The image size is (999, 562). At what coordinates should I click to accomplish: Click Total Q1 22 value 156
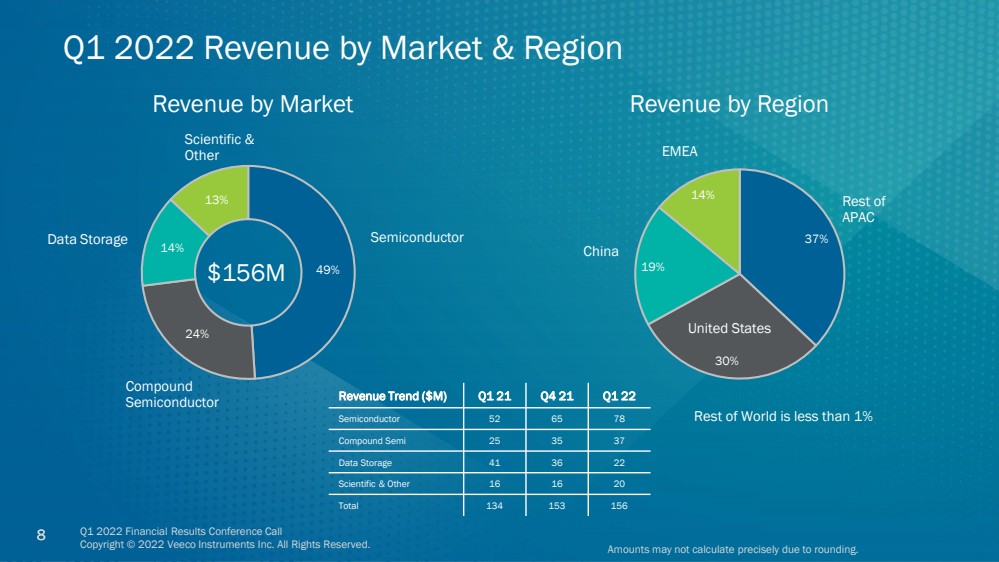[619, 505]
